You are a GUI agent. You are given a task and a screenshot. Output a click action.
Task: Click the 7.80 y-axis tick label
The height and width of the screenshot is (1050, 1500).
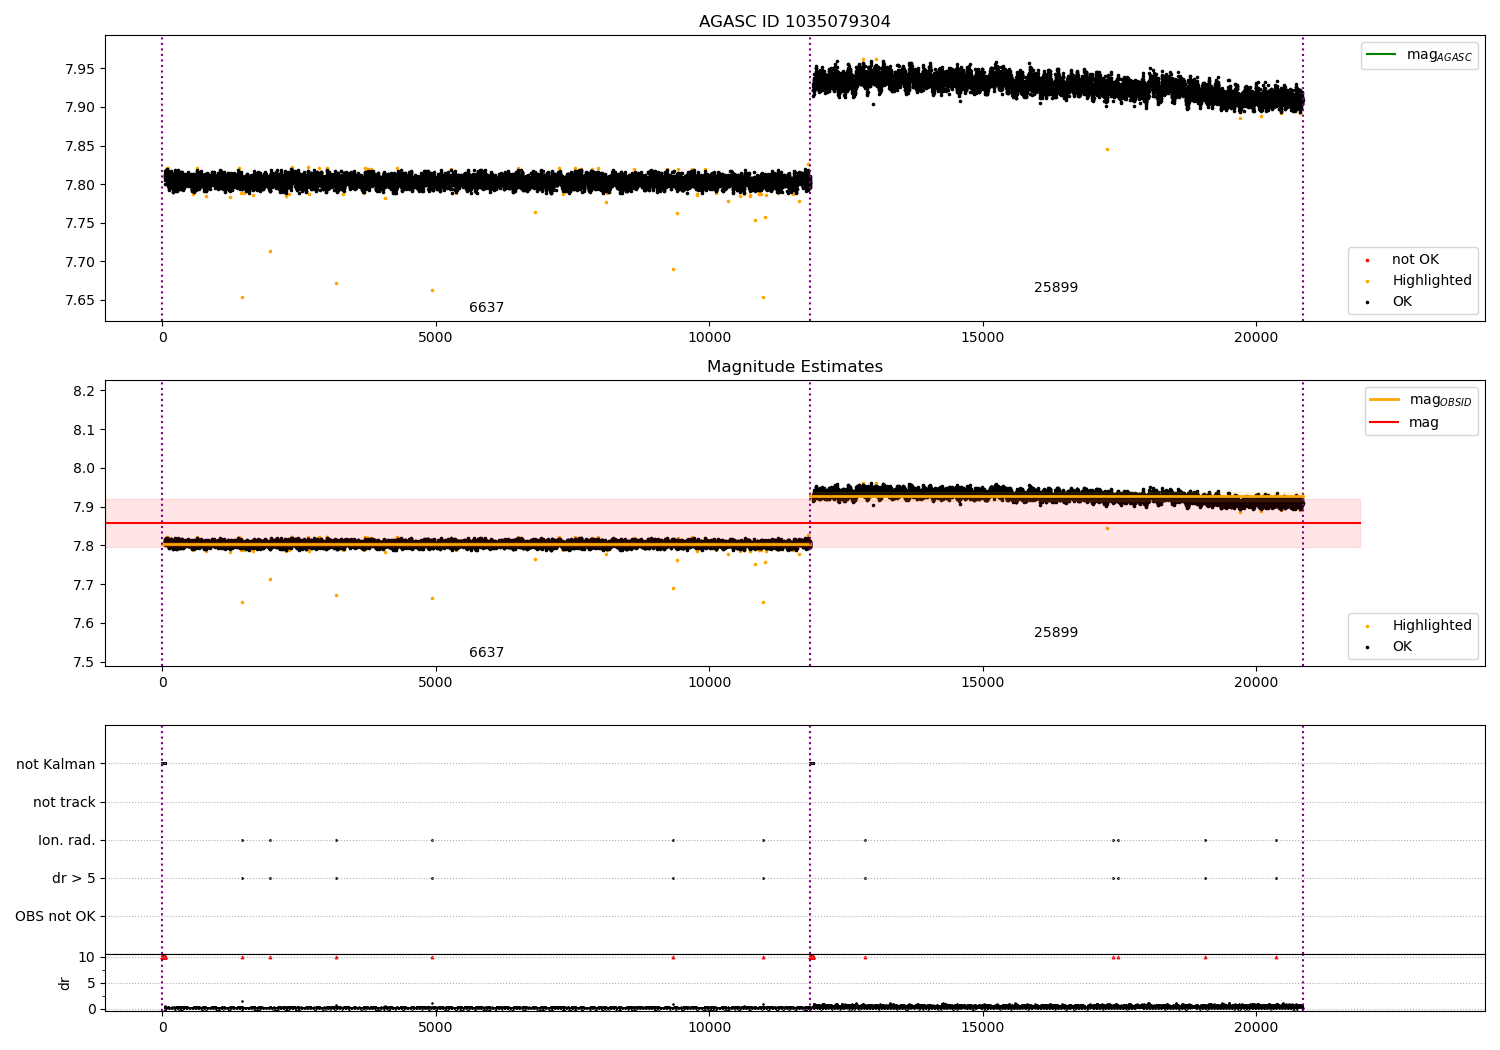coord(80,185)
